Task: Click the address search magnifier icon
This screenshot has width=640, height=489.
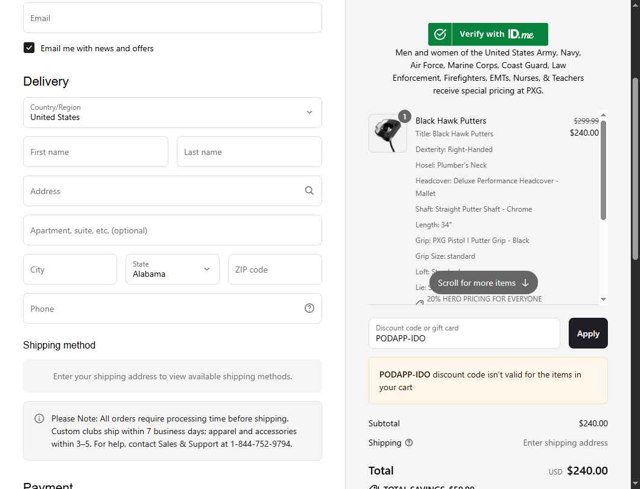Action: tap(309, 190)
